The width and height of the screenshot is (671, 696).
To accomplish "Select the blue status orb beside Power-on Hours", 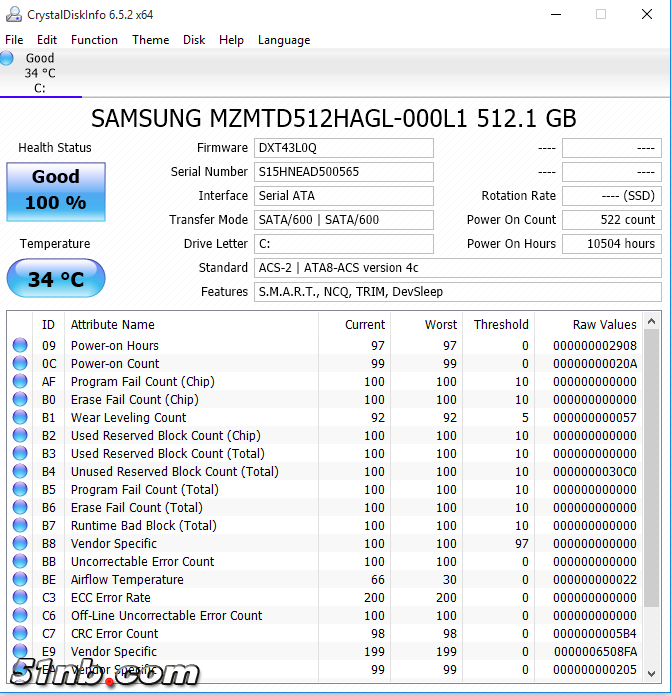I will point(20,346).
